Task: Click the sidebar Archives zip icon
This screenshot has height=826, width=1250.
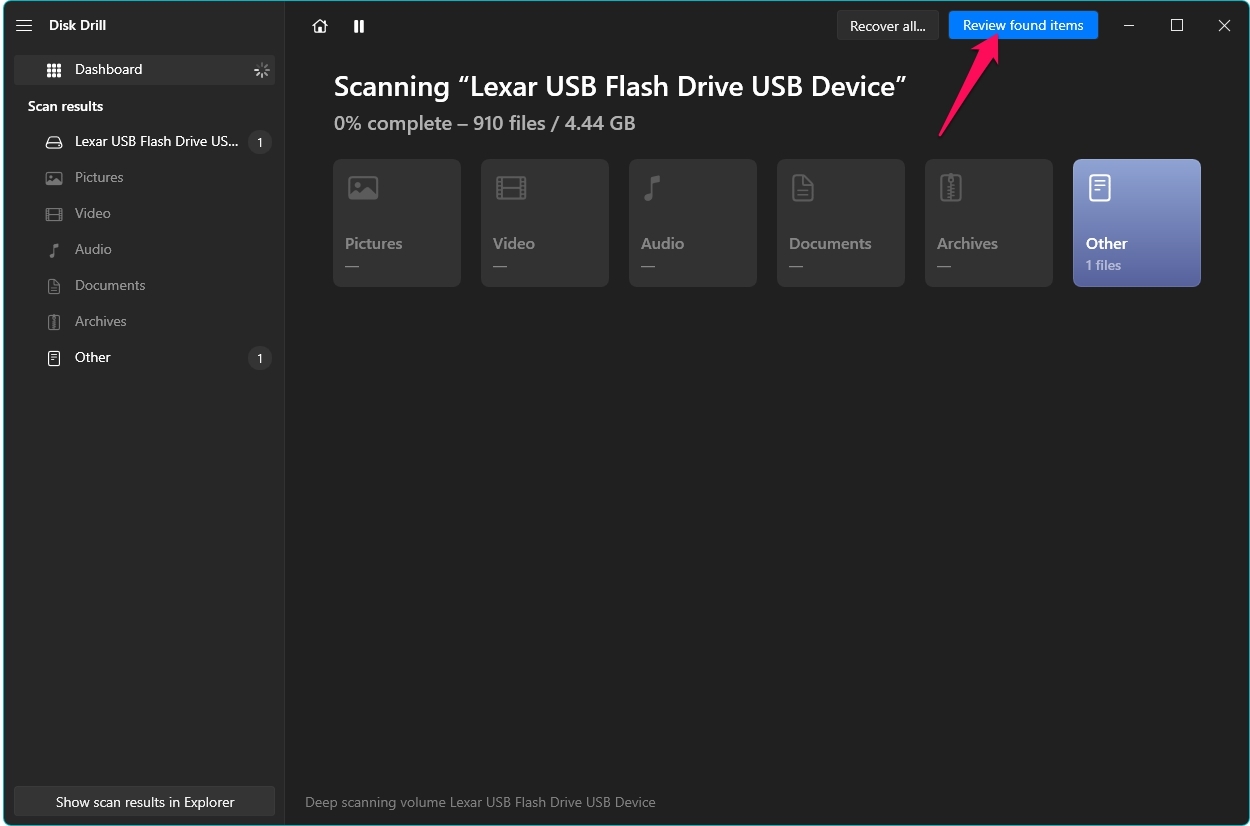Action: click(x=54, y=322)
